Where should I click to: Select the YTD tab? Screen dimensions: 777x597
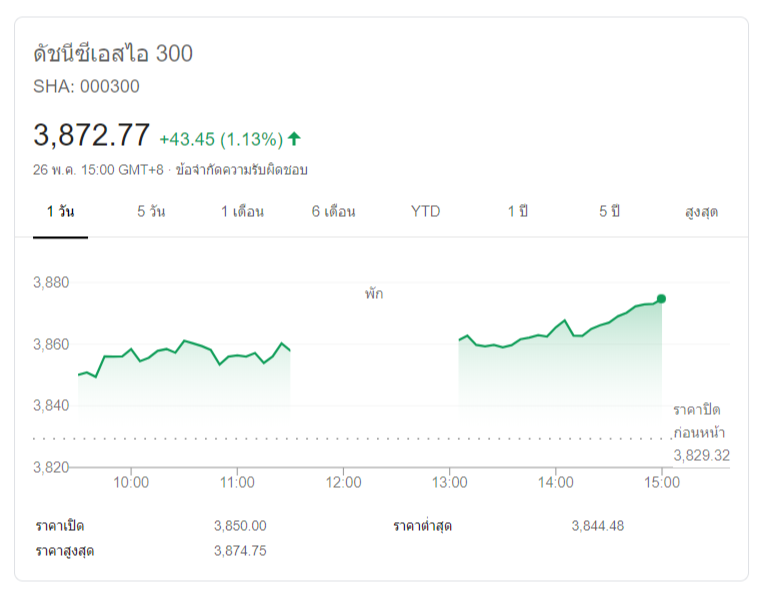click(425, 212)
